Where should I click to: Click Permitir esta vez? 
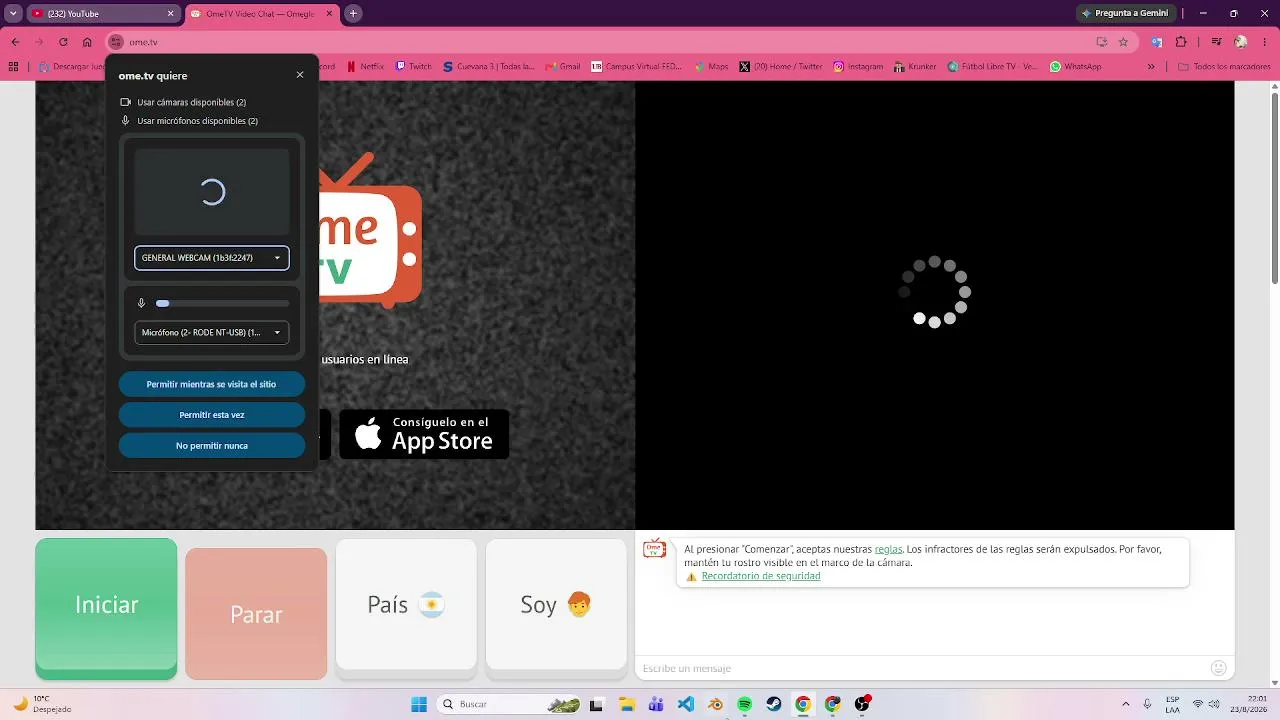pos(212,415)
